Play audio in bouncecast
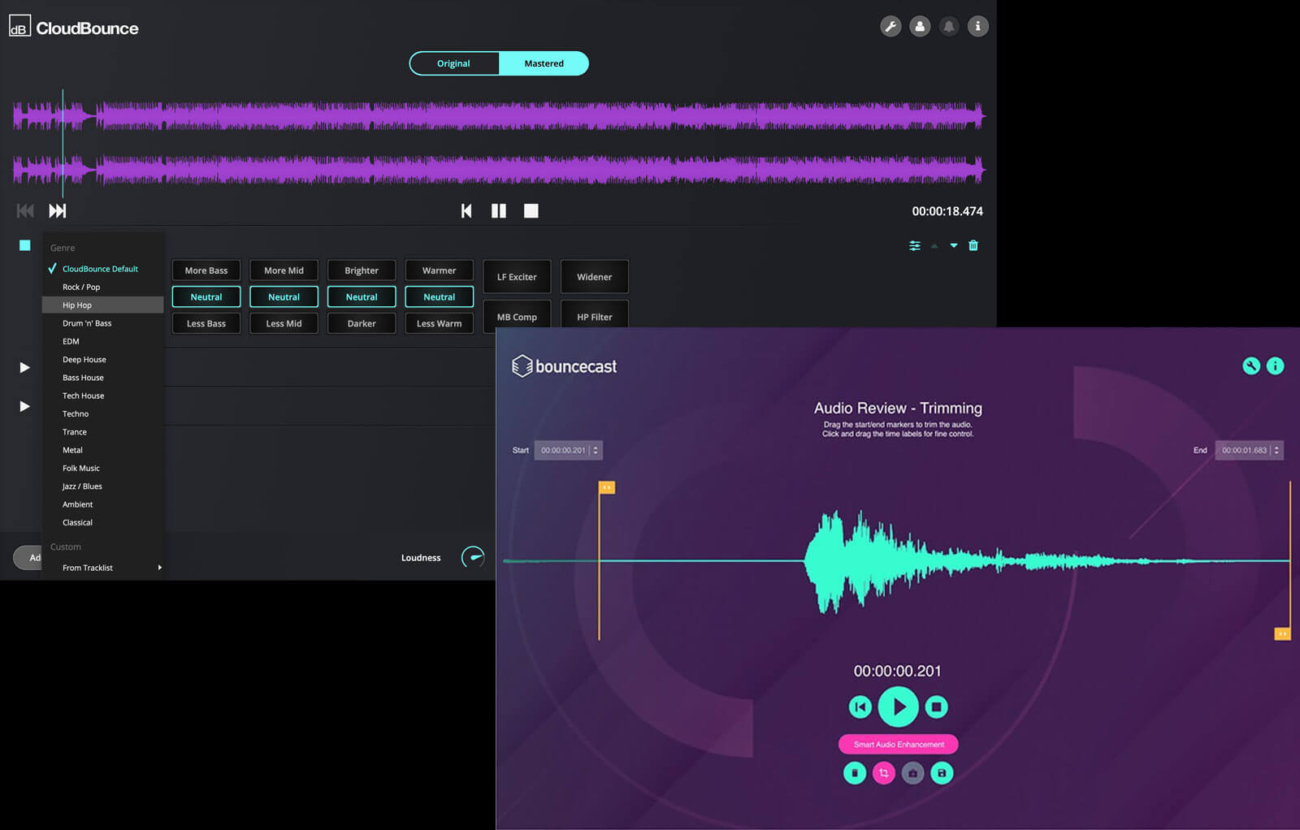The width and height of the screenshot is (1300, 830). [x=898, y=707]
